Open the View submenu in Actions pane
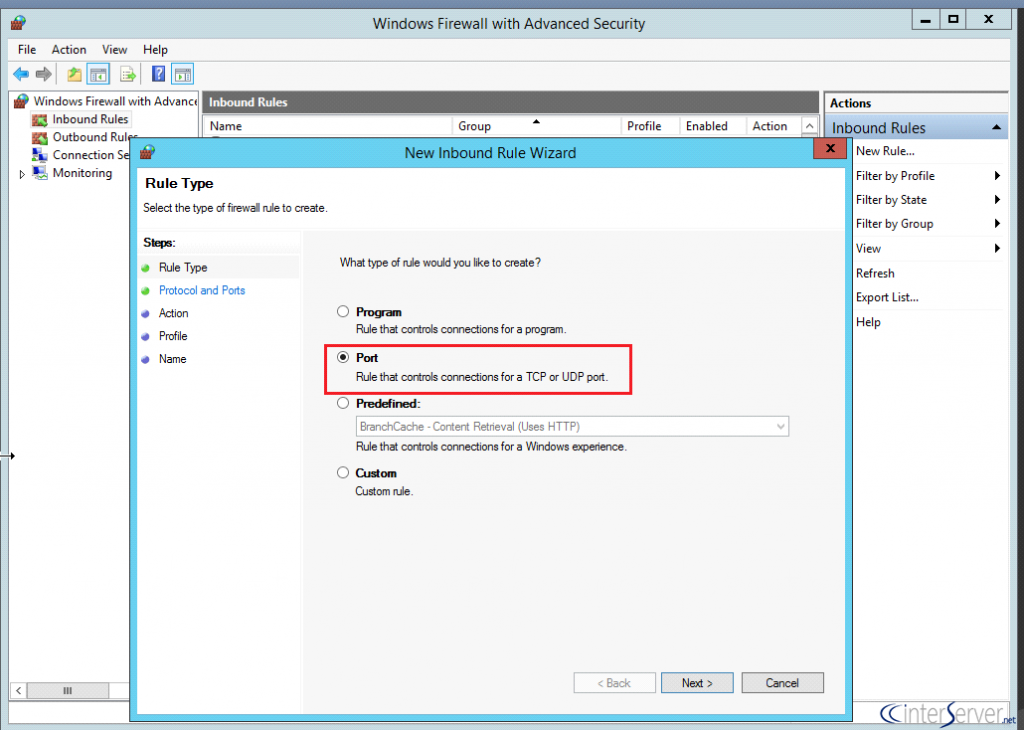 click(997, 248)
